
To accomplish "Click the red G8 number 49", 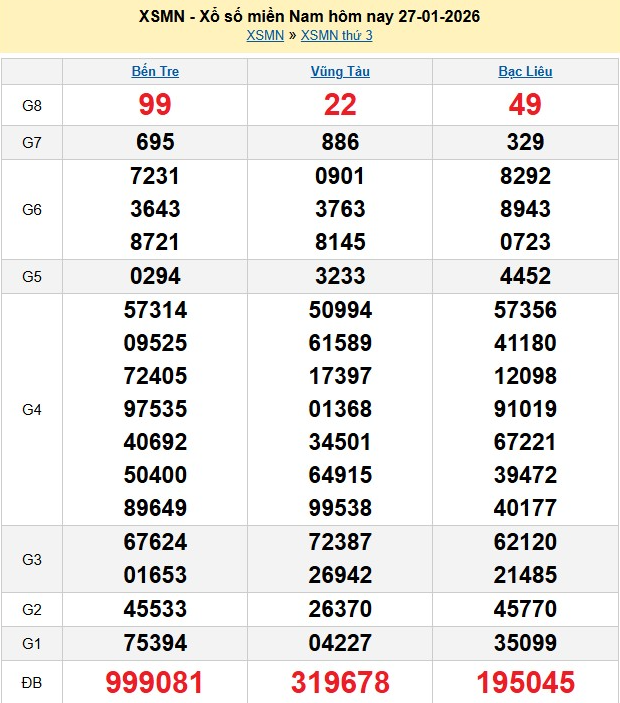I will (x=525, y=105).
